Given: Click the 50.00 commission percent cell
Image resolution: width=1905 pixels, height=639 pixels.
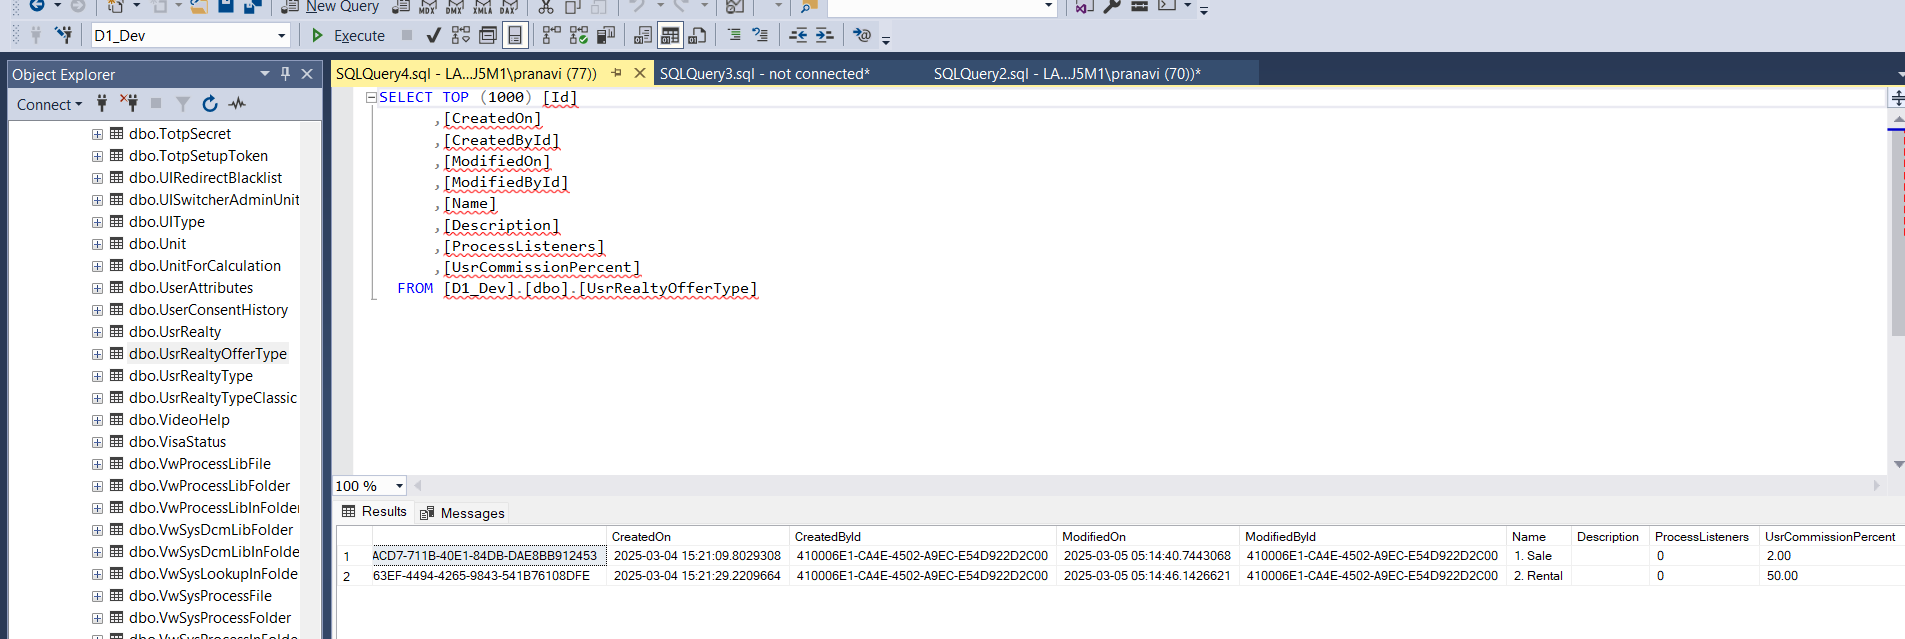Looking at the screenshot, I should coord(1831,576).
